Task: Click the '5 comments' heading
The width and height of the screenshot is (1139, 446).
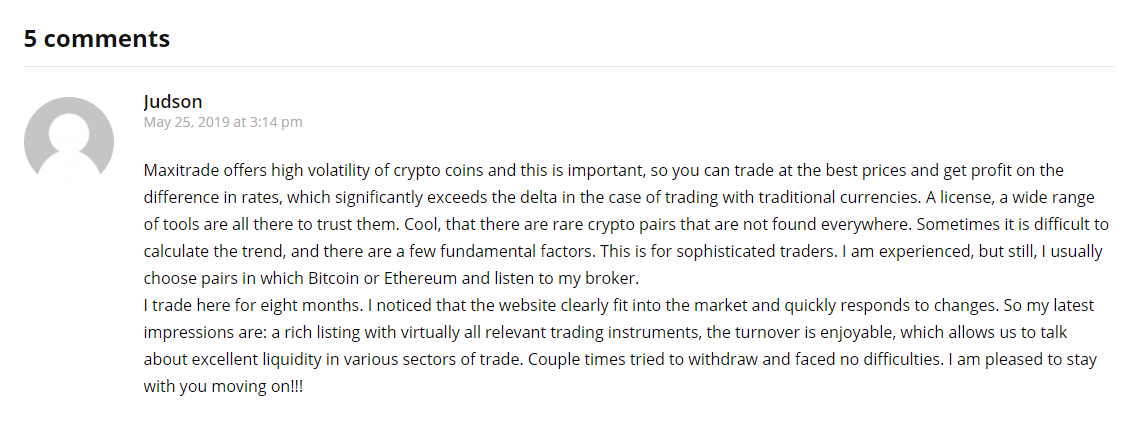Action: tap(97, 38)
